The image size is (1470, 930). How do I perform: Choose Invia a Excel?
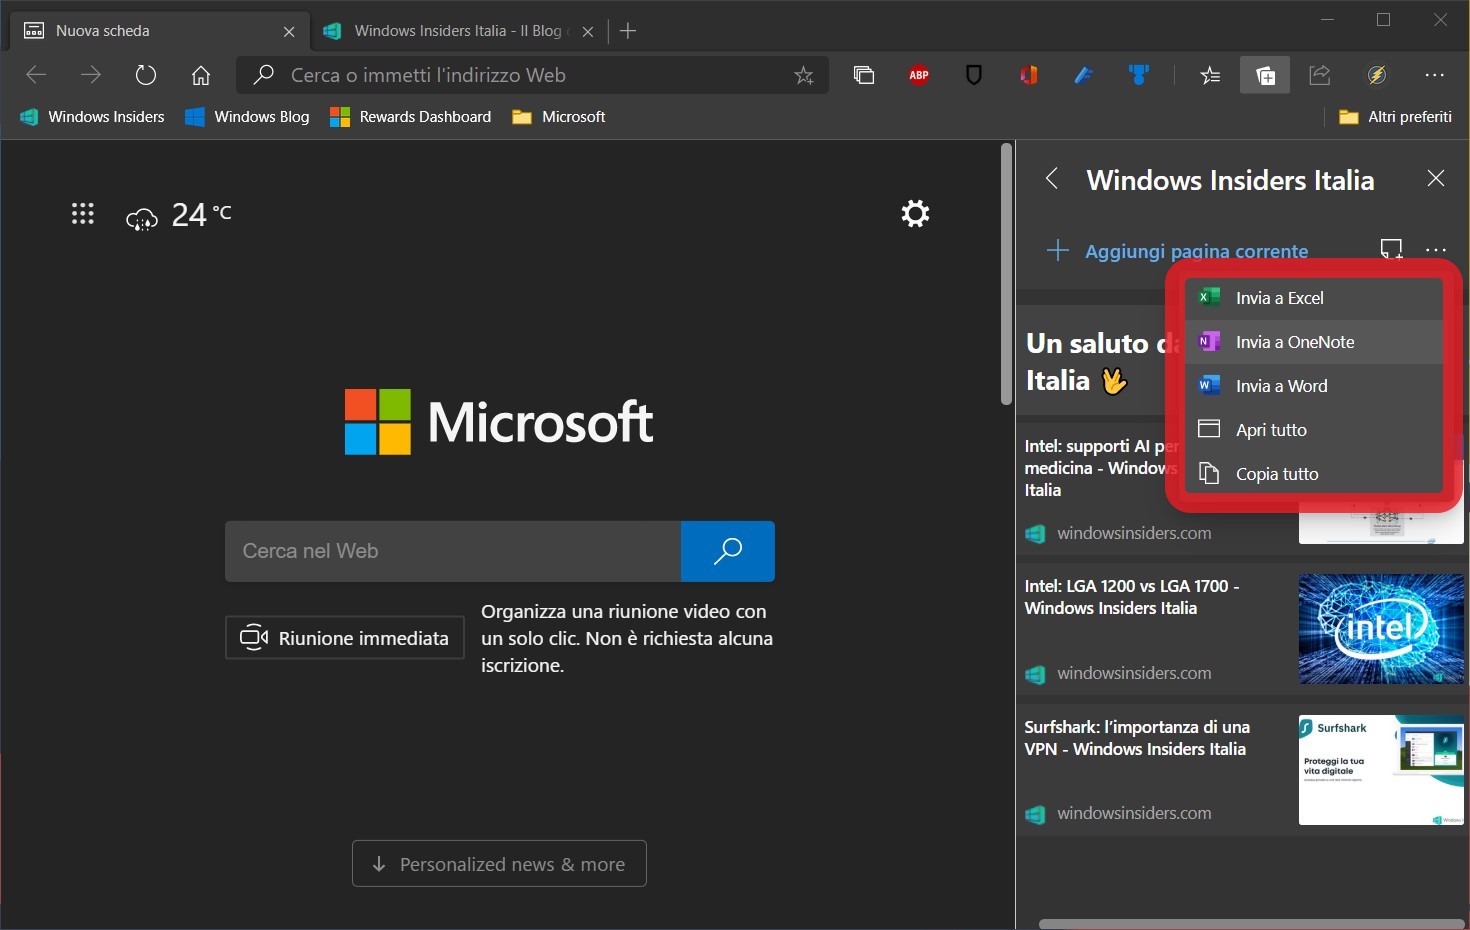(x=1314, y=298)
